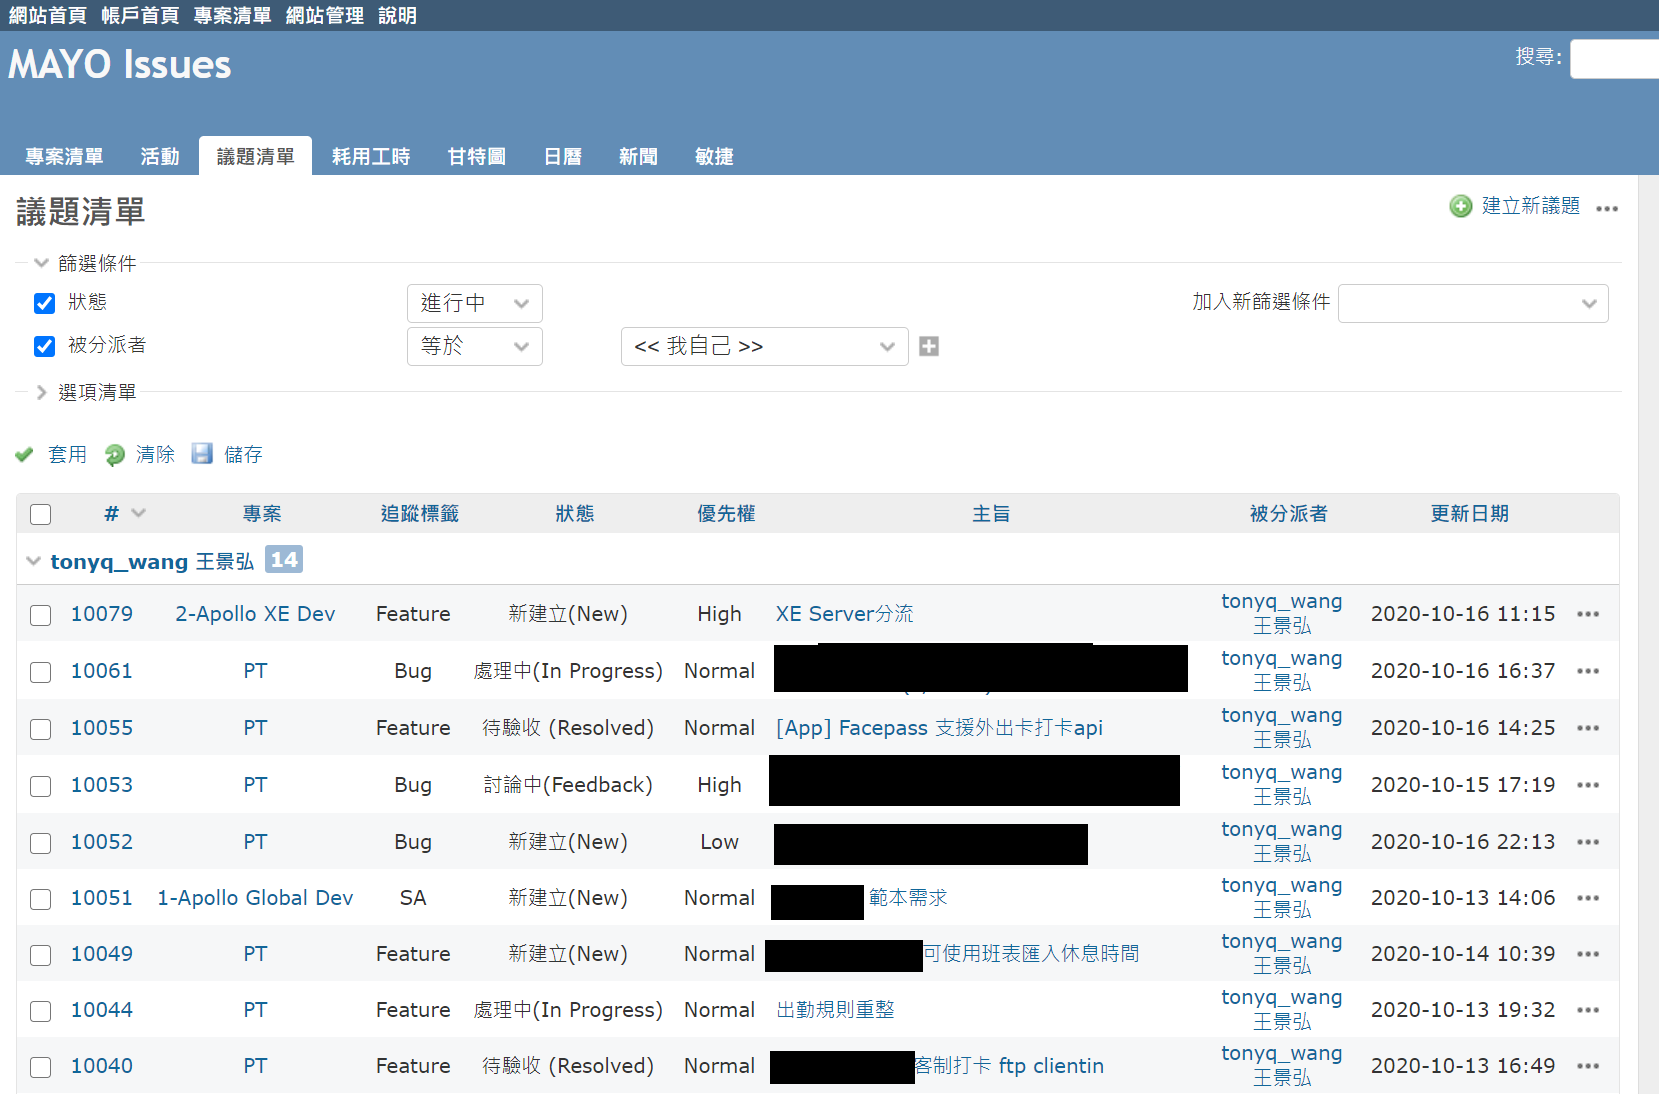Check the select-all issues header checkbox

[41, 514]
